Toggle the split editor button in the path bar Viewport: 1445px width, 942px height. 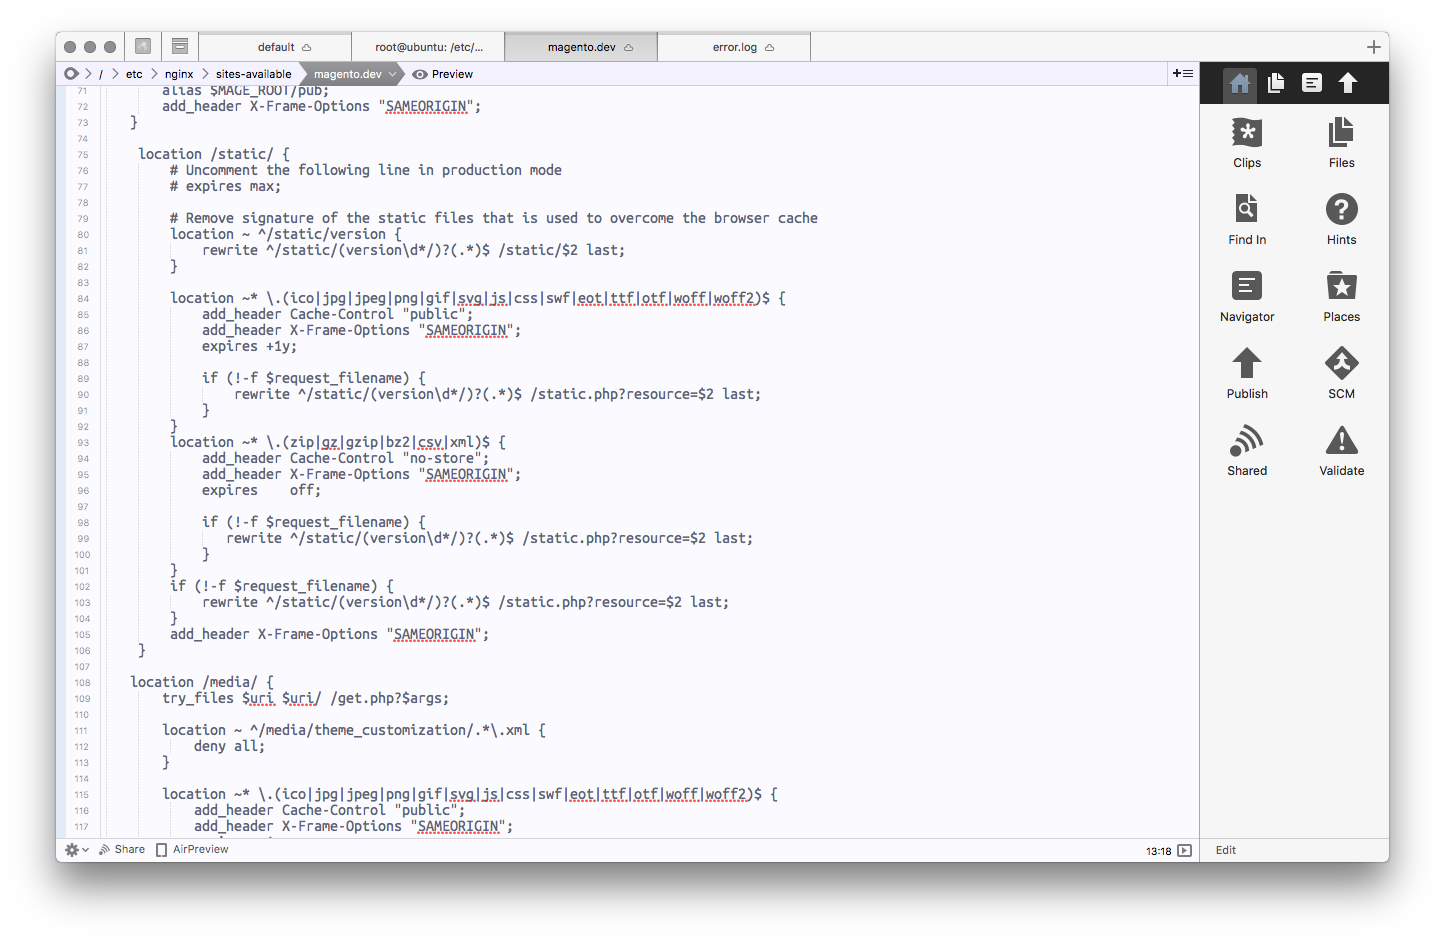[x=1182, y=73]
